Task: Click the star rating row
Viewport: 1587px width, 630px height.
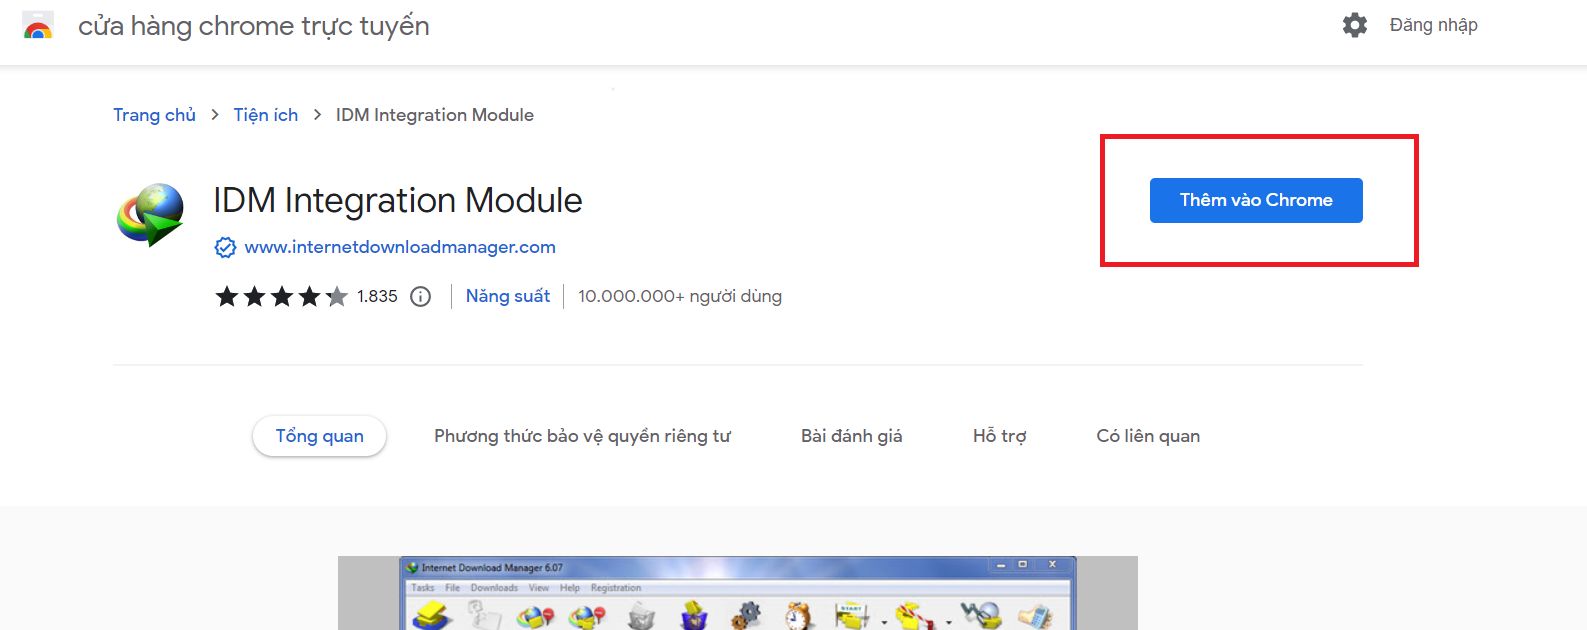Action: pyautogui.click(x=281, y=296)
